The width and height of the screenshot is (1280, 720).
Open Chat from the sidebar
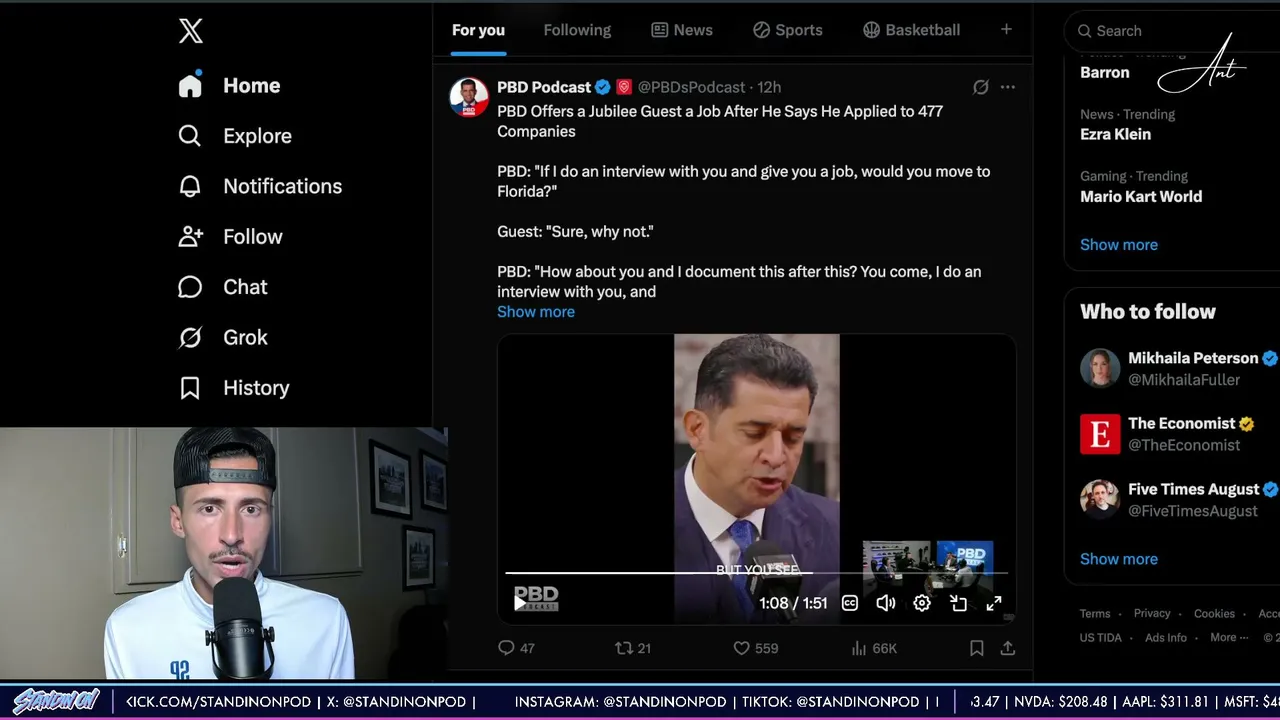click(x=223, y=287)
